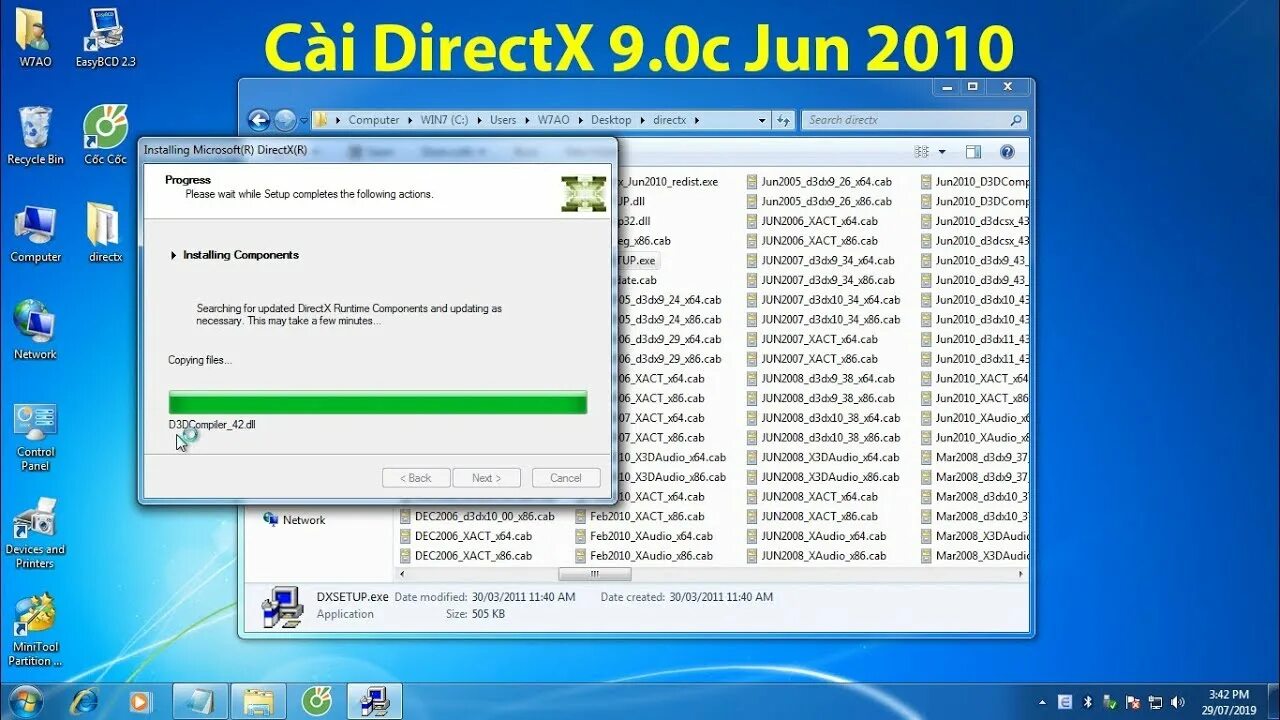
Task: Open Explorer Help with the question mark icon
Action: click(x=1007, y=152)
